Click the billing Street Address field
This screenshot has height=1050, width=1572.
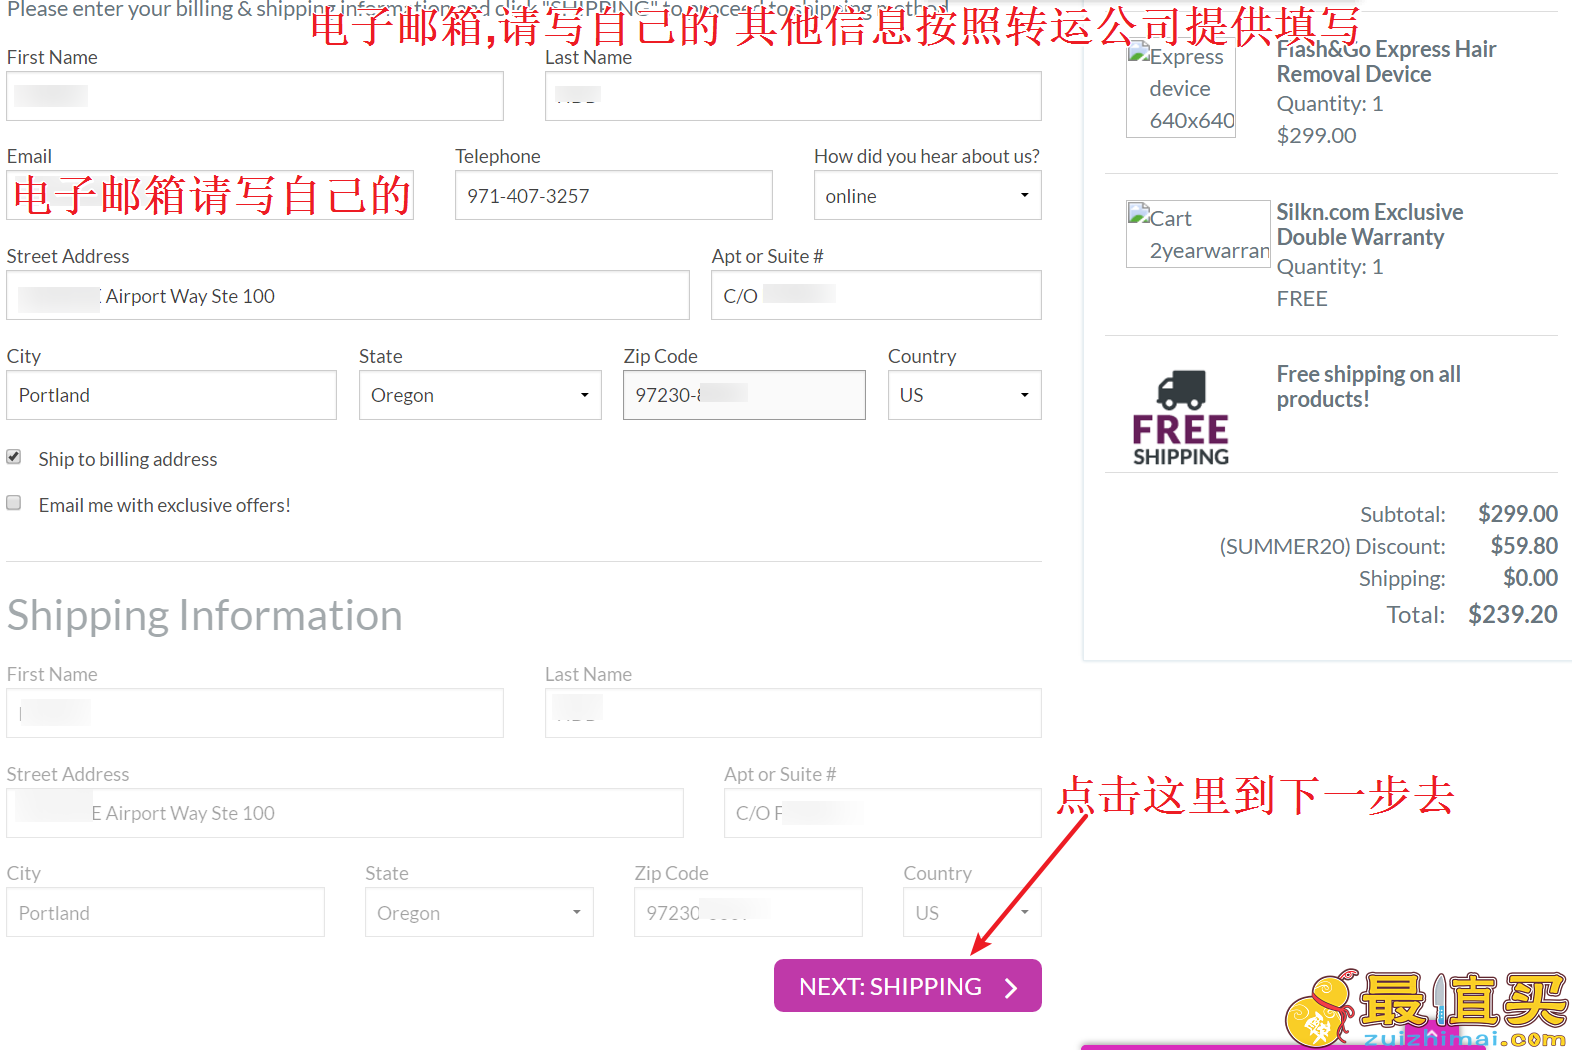point(348,295)
